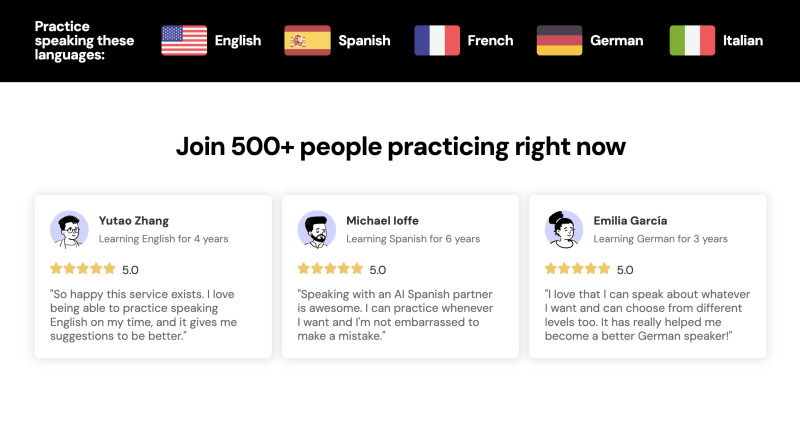Choose the German language label

(617, 40)
